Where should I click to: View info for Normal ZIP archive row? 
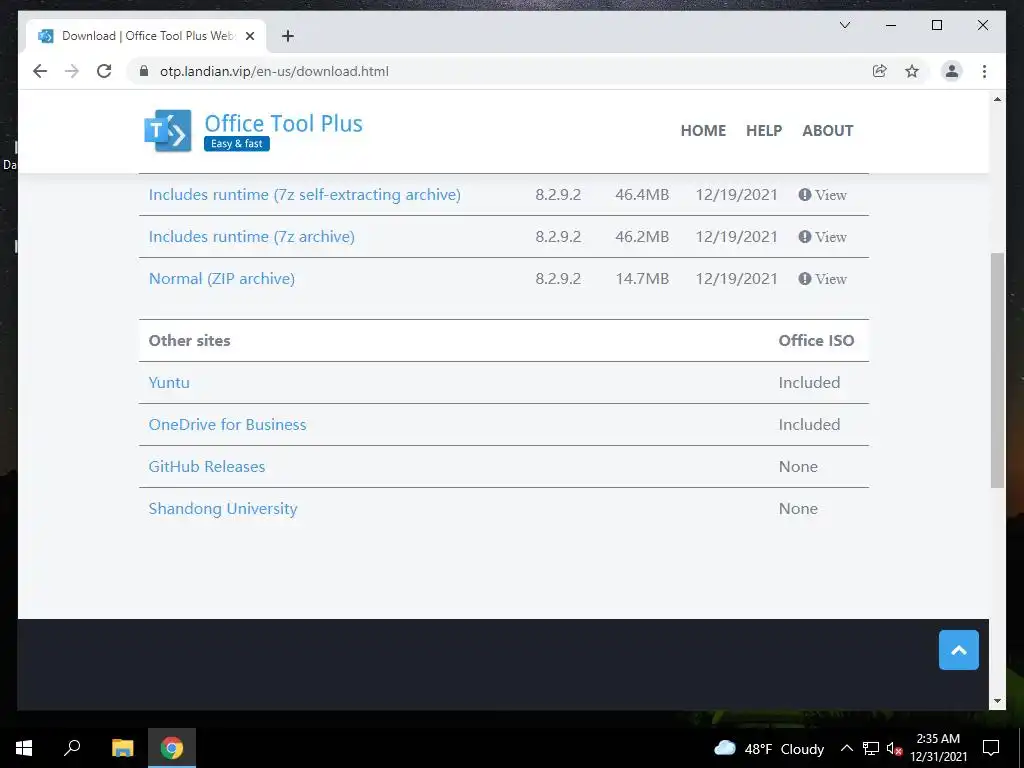pos(822,279)
